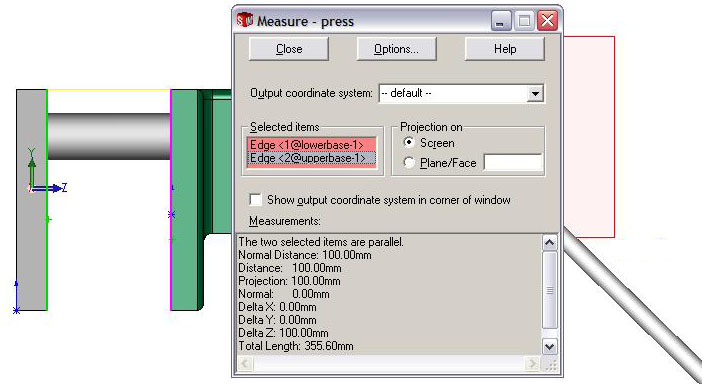Click the blue asterisk marker on the magenta edge
Image resolution: width=702 pixels, height=384 pixels.
click(171, 215)
